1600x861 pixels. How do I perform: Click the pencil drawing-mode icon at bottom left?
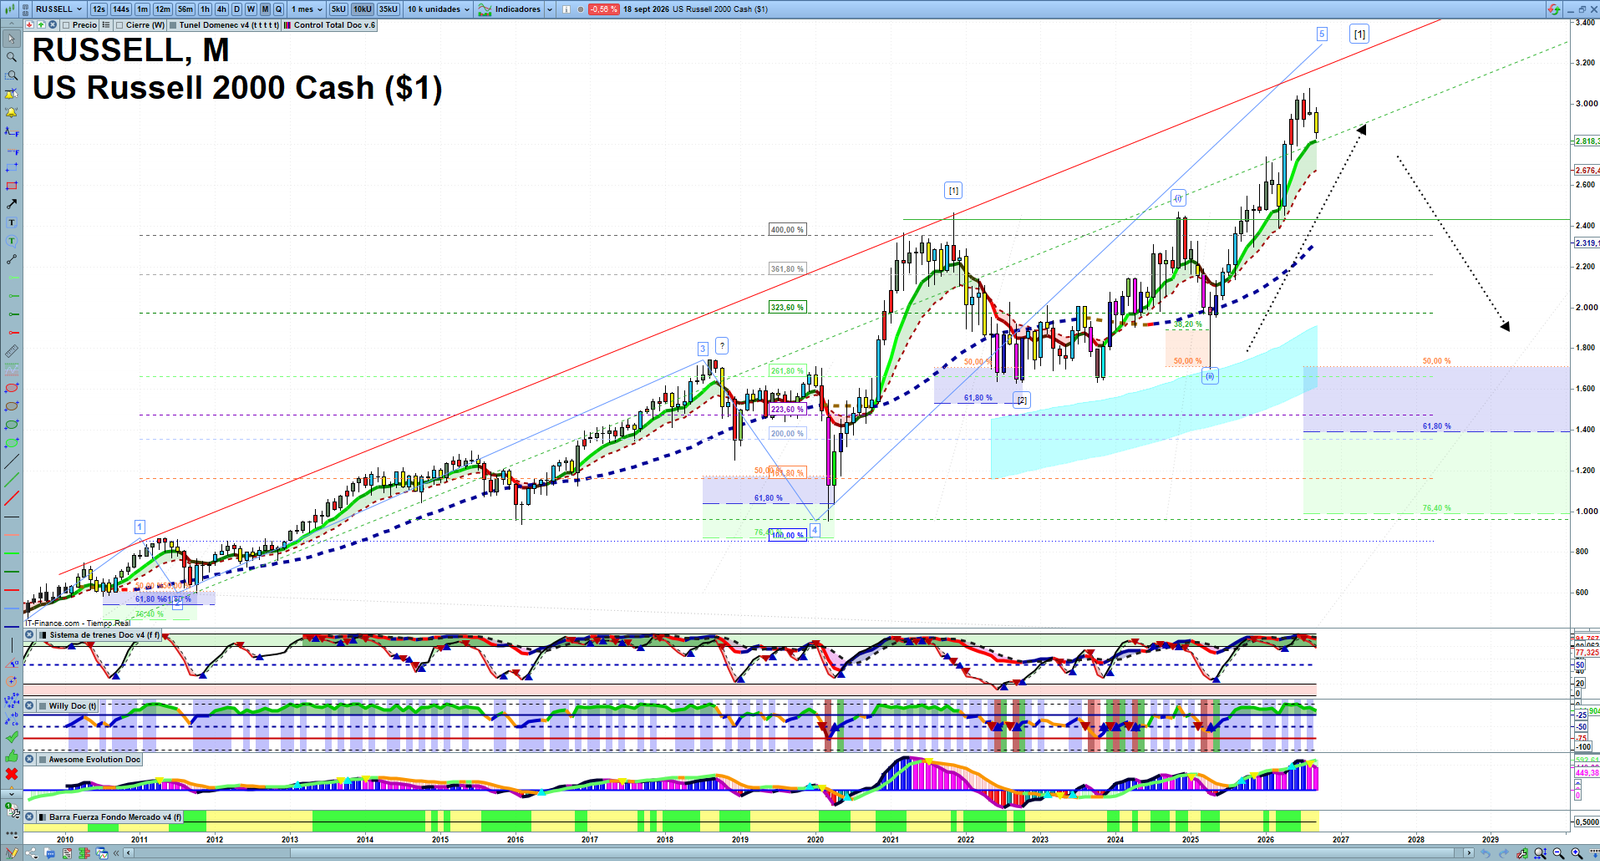[12, 853]
